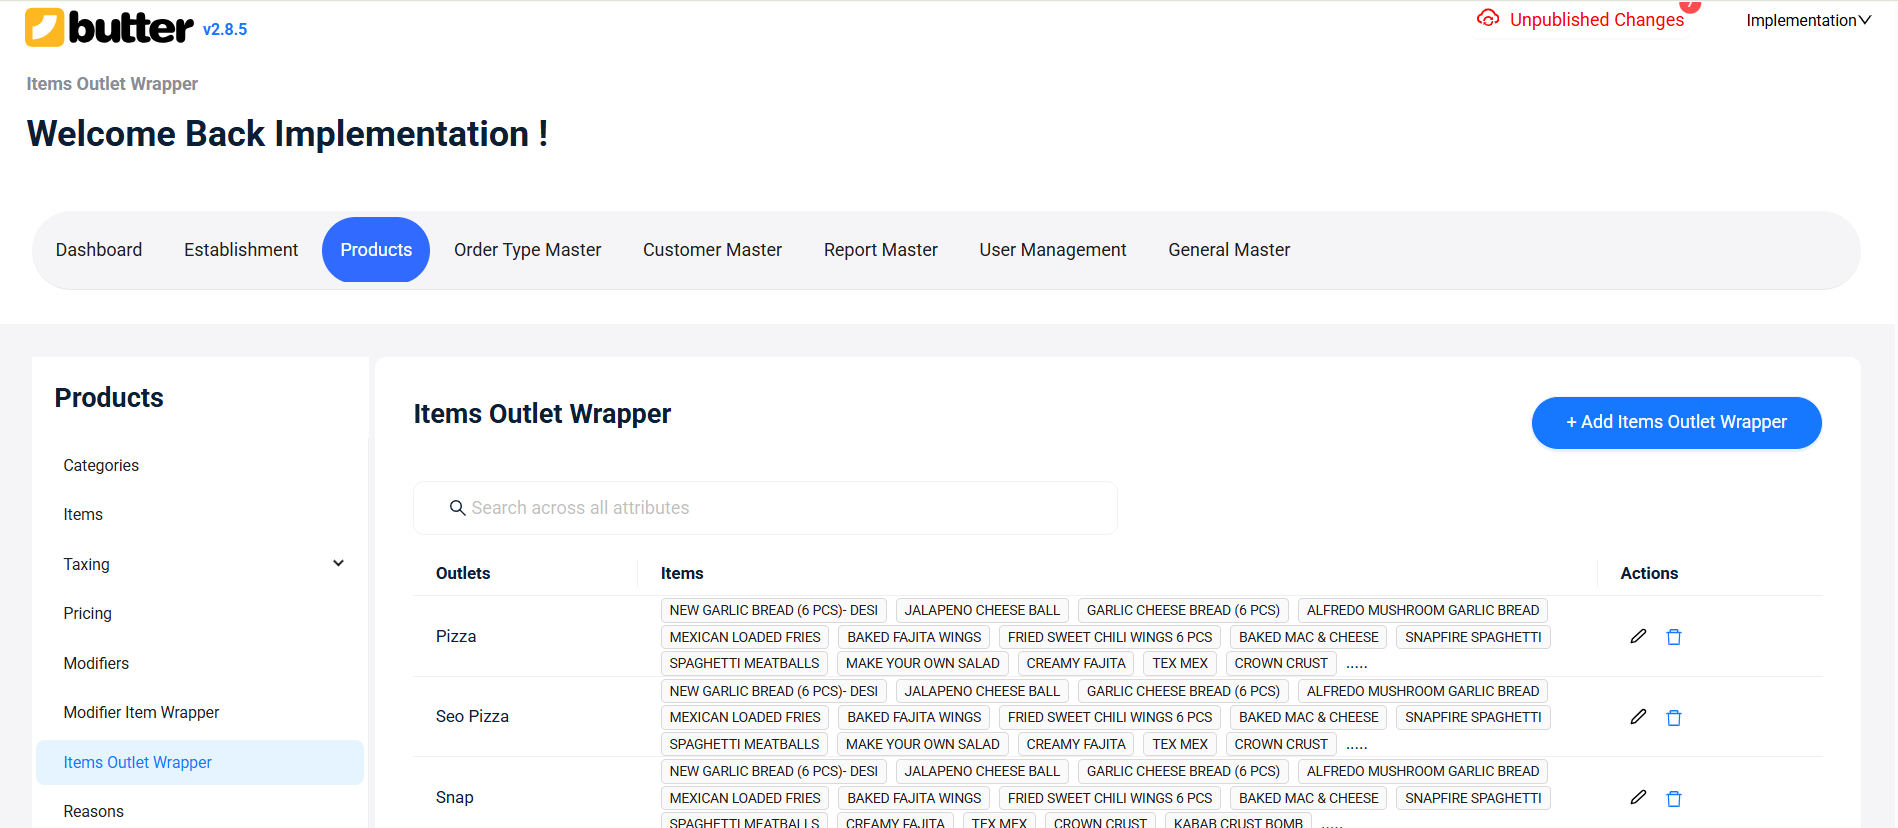Edit the Pizza outlet wrapper

point(1638,636)
